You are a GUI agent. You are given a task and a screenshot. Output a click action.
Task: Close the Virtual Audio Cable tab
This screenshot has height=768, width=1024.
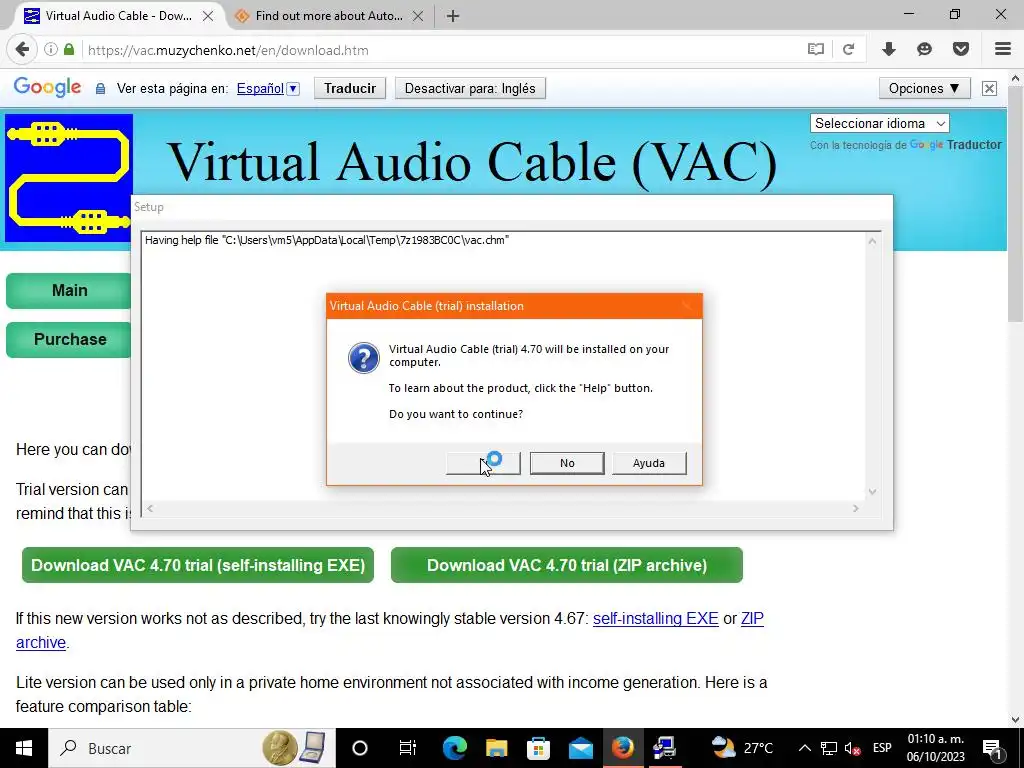(208, 16)
